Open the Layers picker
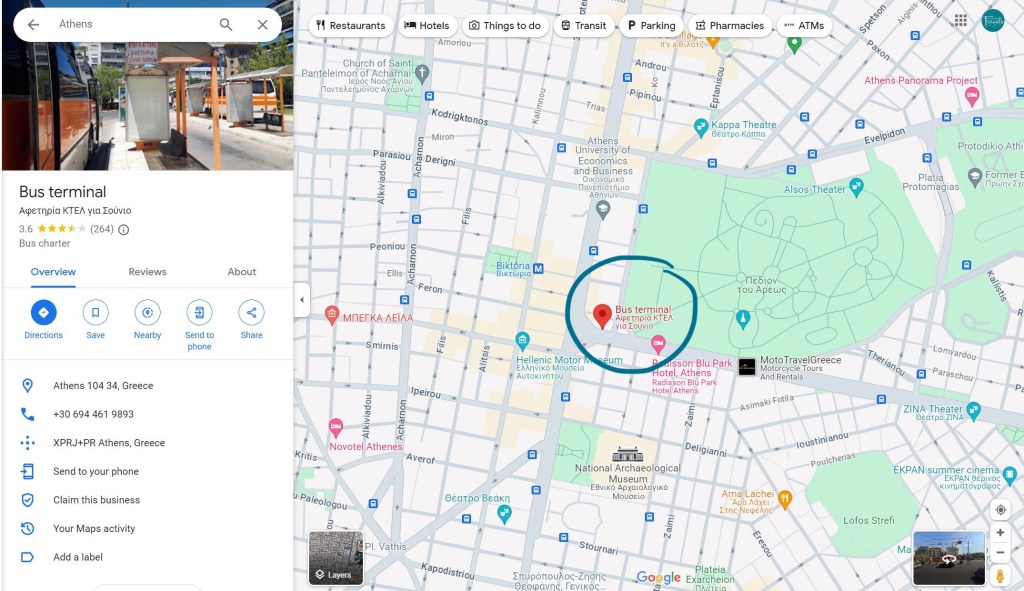The image size is (1024, 591). 335,557
